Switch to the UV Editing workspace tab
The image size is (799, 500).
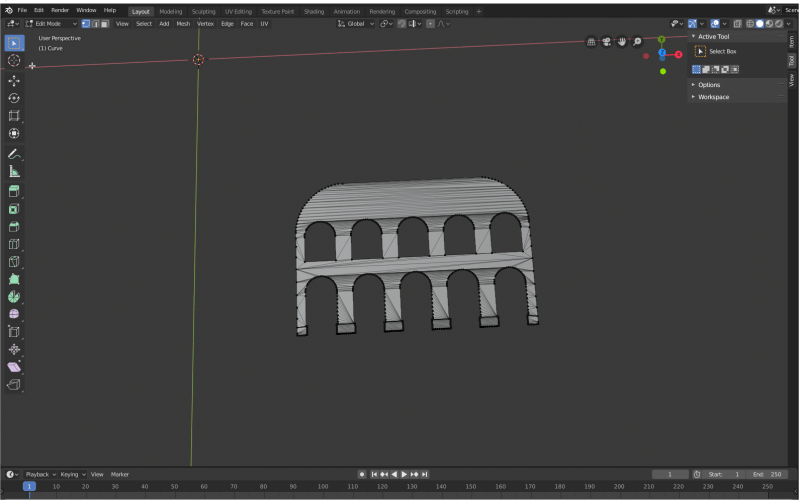[238, 11]
